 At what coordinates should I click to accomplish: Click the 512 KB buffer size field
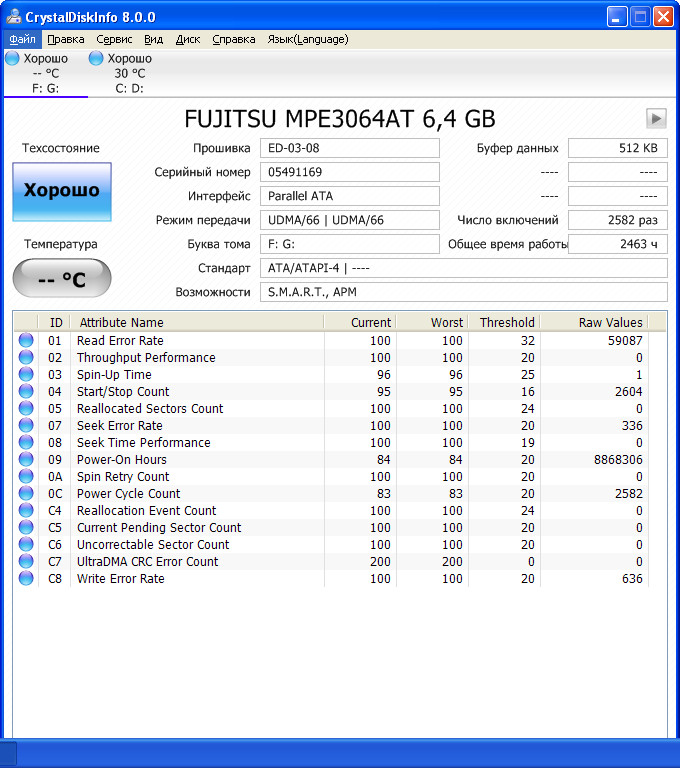[618, 148]
